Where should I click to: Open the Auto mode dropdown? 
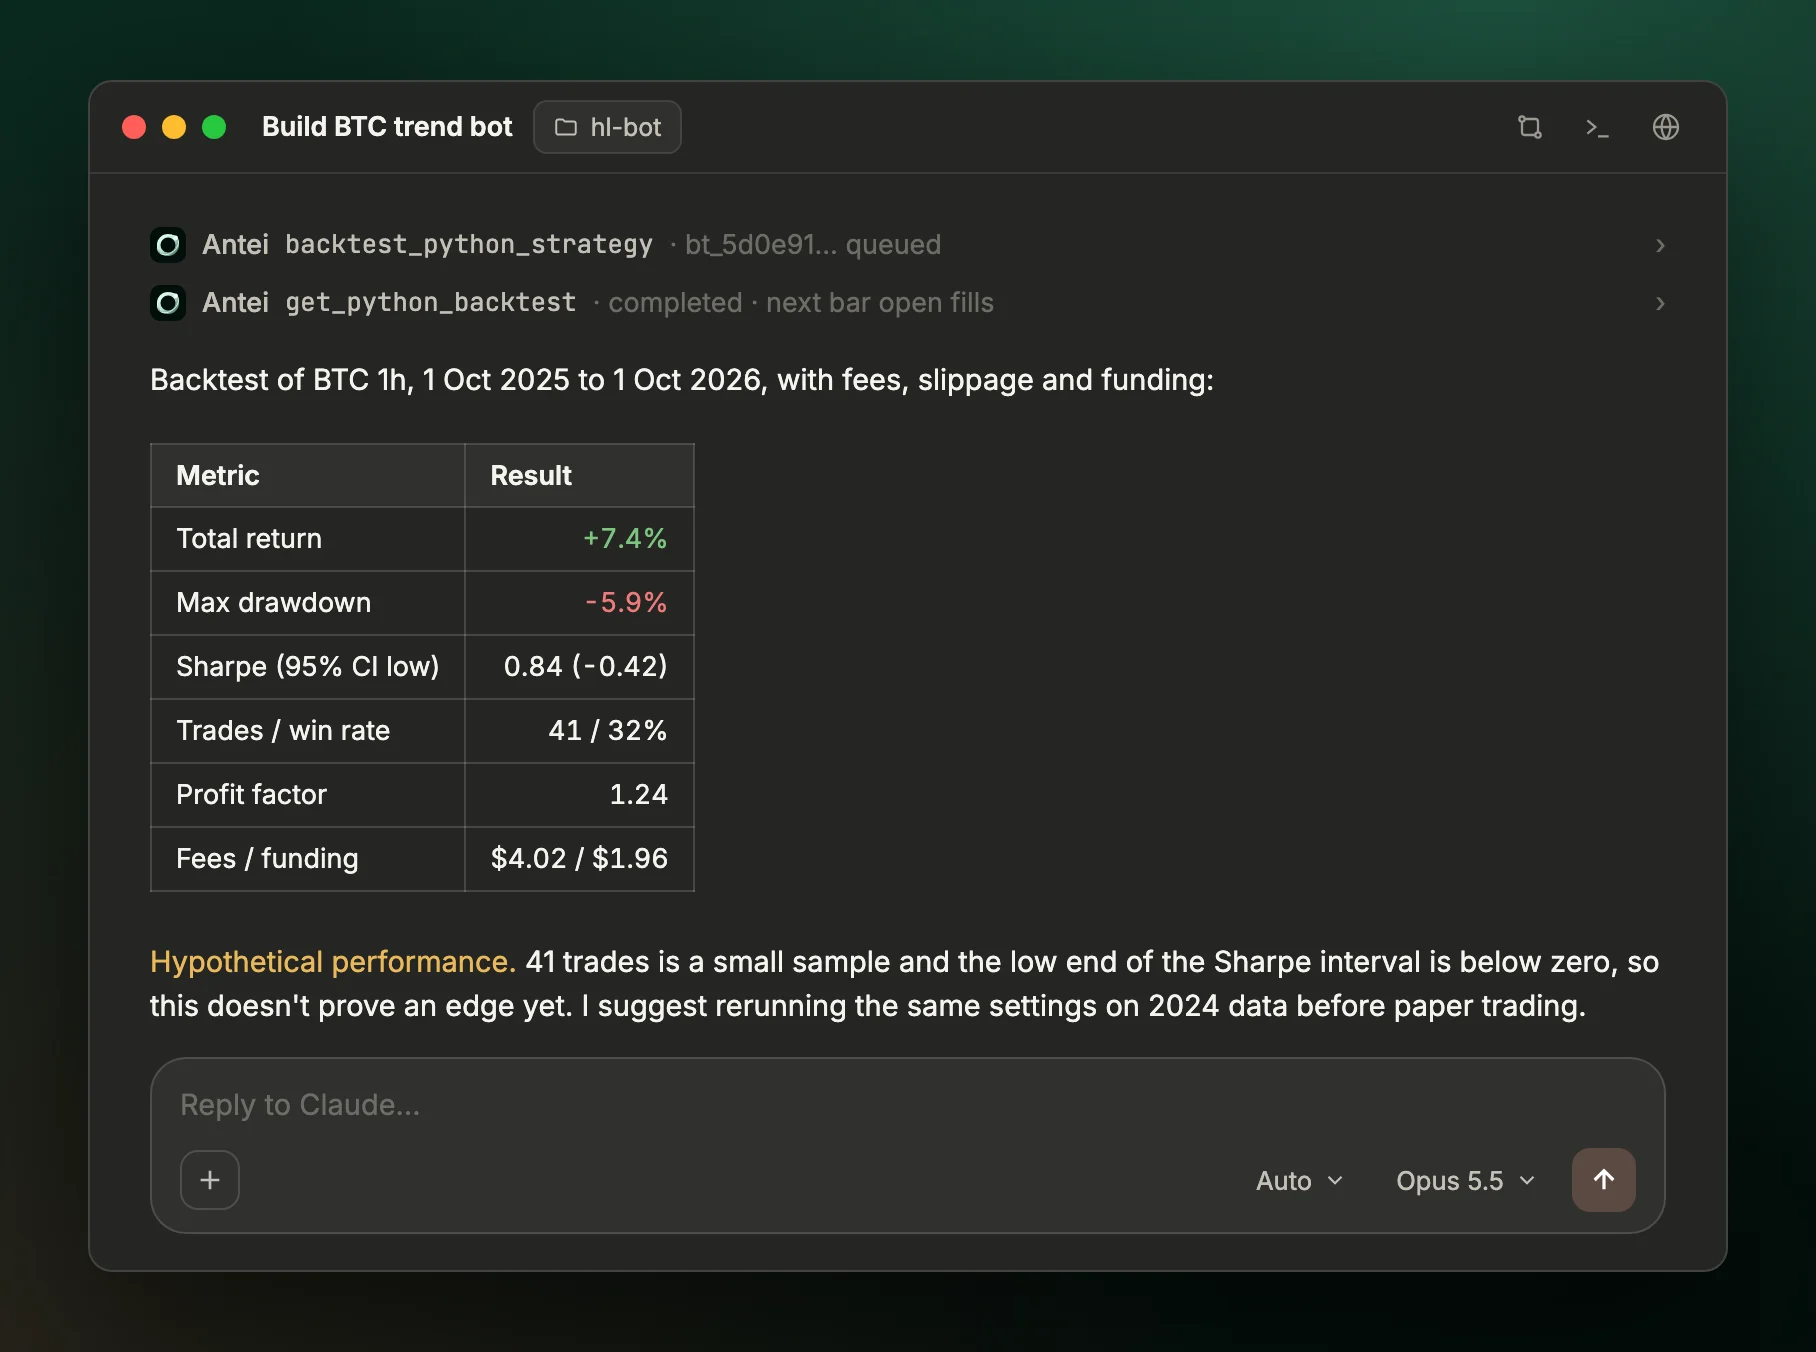point(1299,1181)
